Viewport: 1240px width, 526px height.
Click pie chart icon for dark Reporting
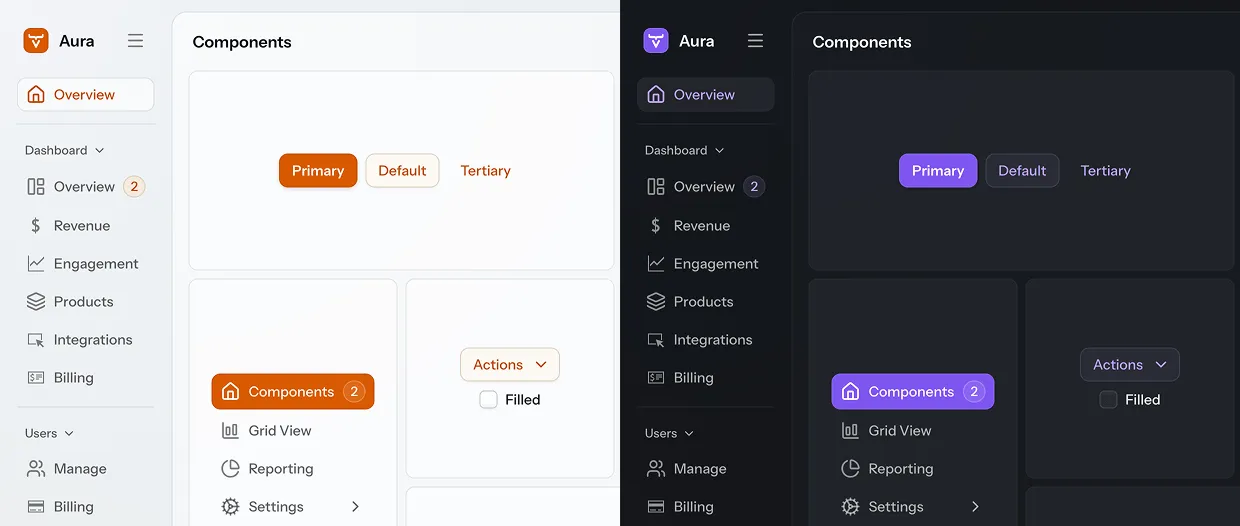click(x=850, y=469)
